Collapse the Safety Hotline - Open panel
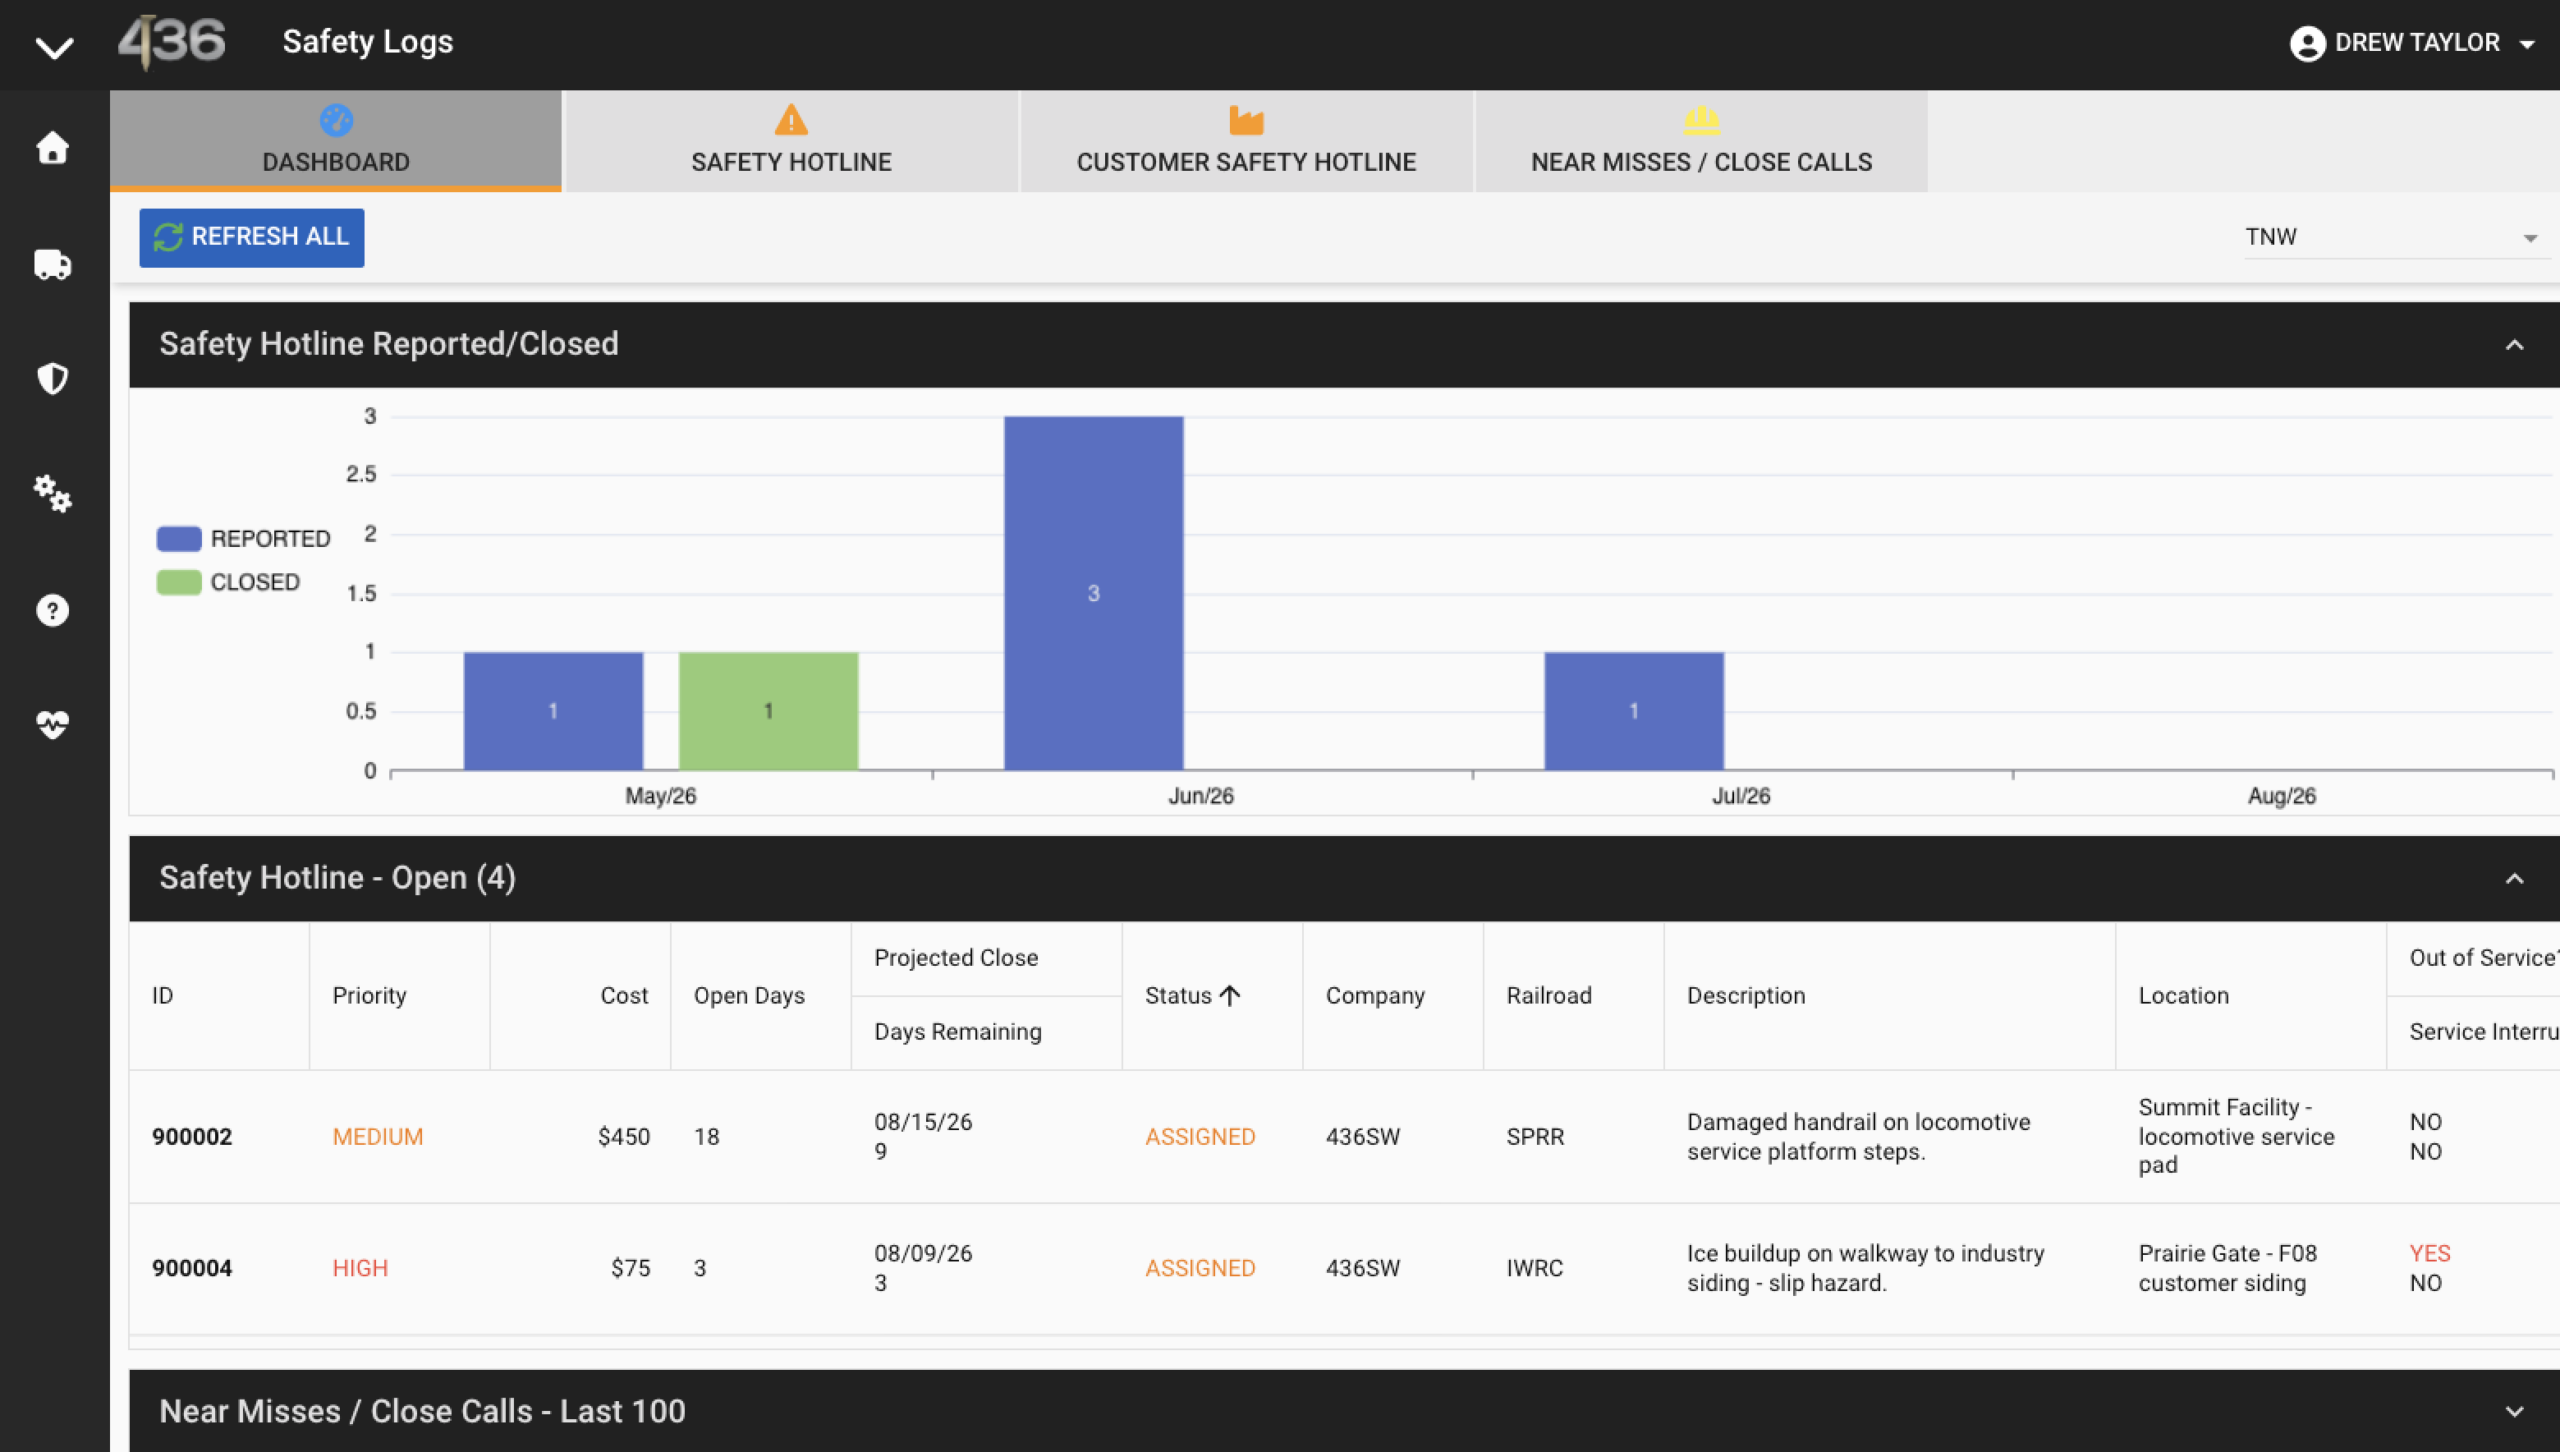 click(x=2514, y=878)
